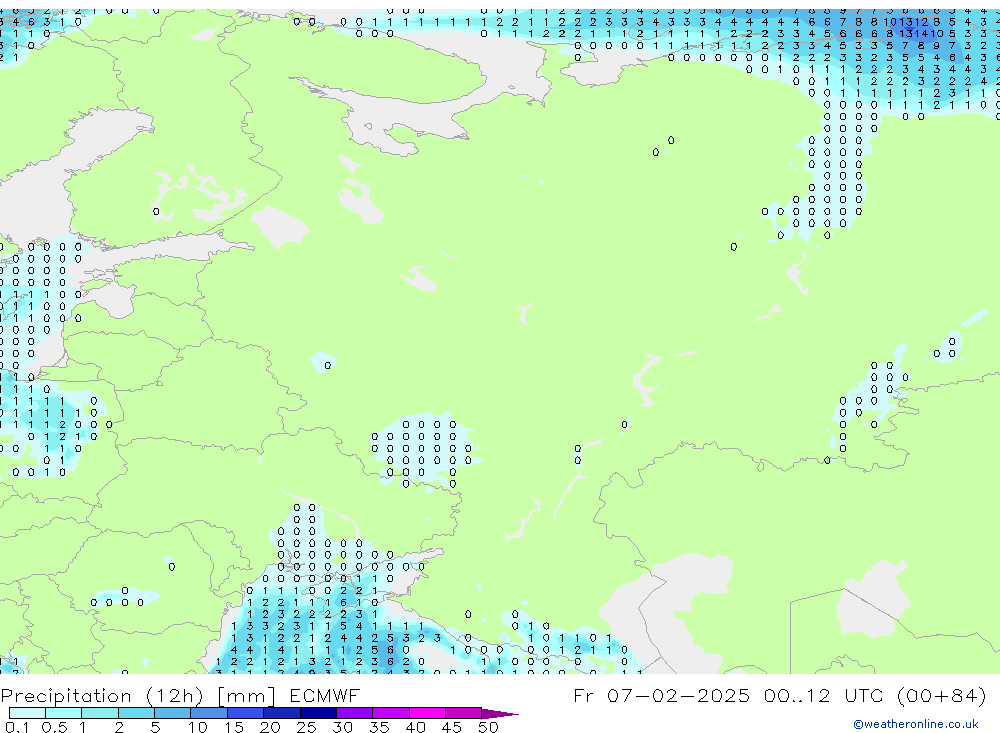Click the 20–25 mm legend swatch

coord(281,713)
